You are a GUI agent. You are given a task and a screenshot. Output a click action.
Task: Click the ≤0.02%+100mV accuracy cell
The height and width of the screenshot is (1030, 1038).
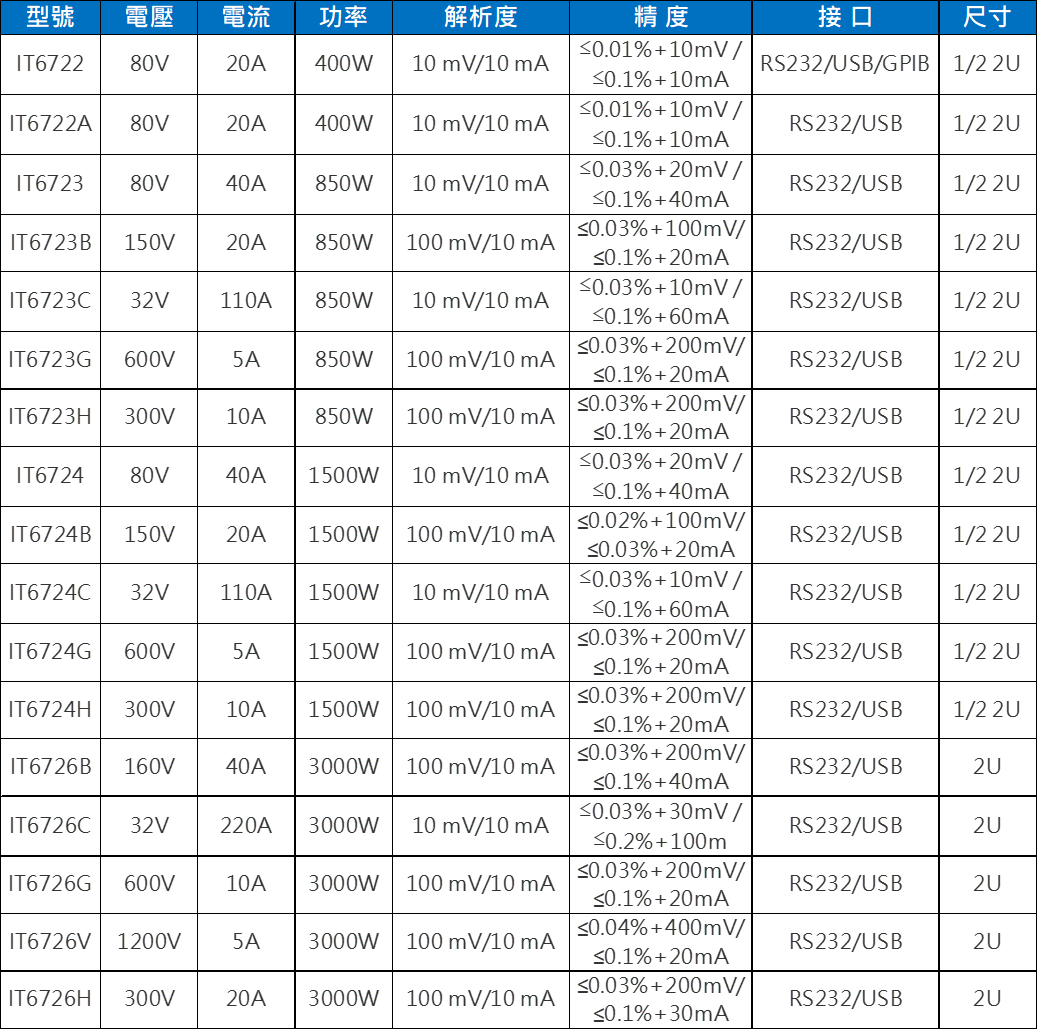coord(661,534)
